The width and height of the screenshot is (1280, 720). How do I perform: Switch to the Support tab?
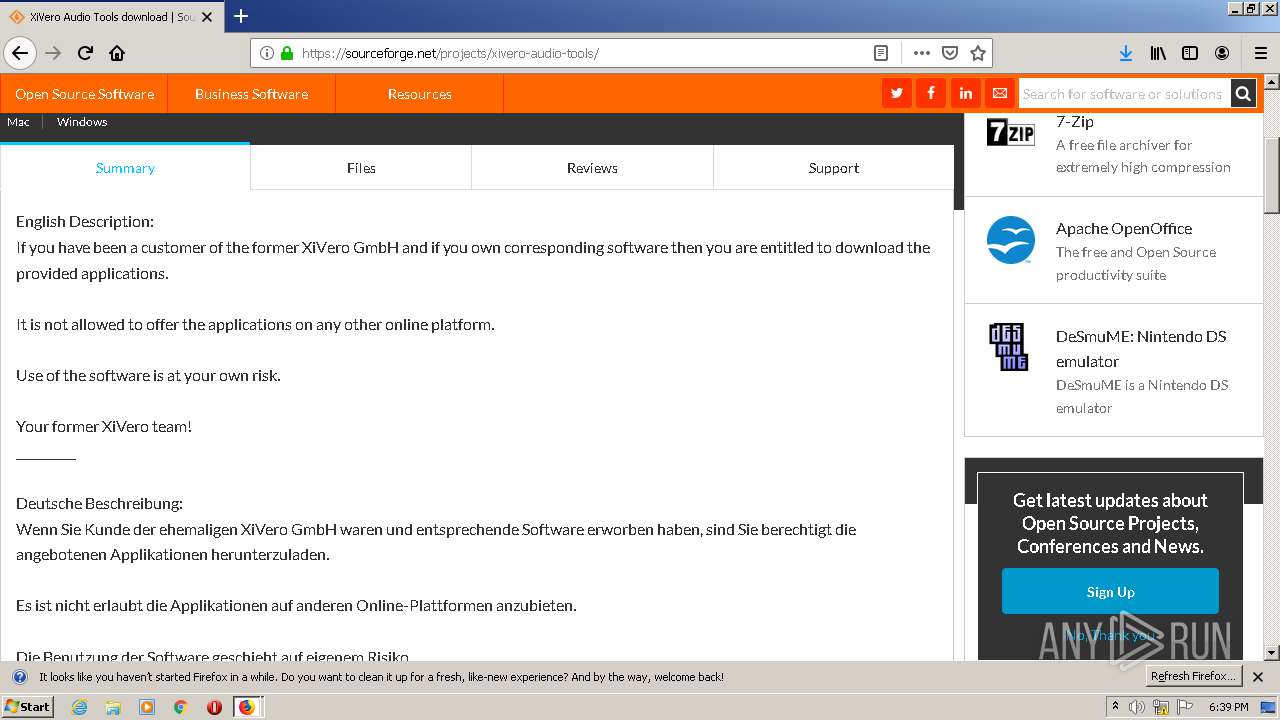click(x=834, y=168)
